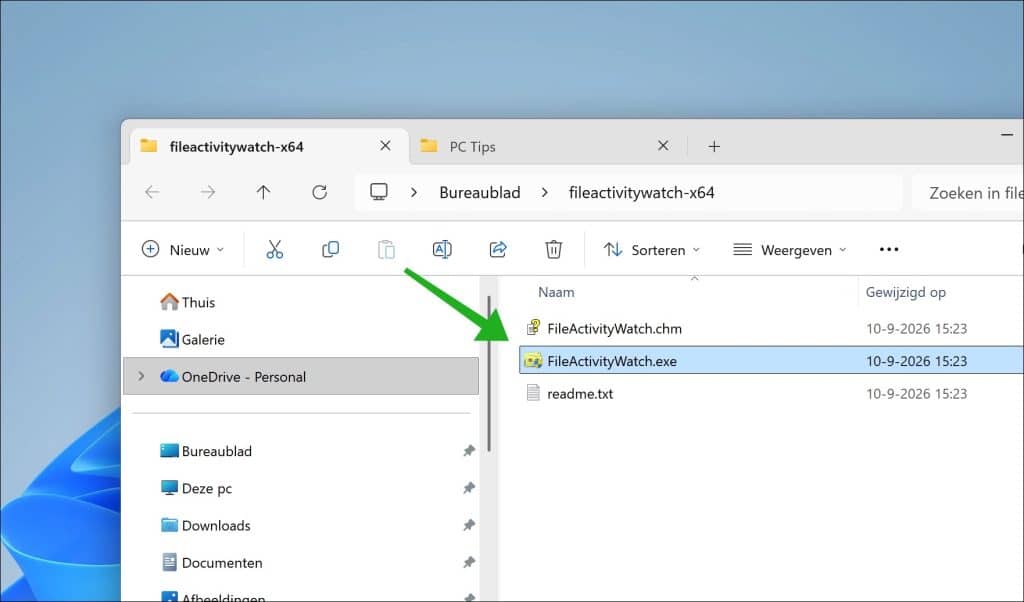Open Documenten in quick access
1024x602 pixels.
point(211,562)
